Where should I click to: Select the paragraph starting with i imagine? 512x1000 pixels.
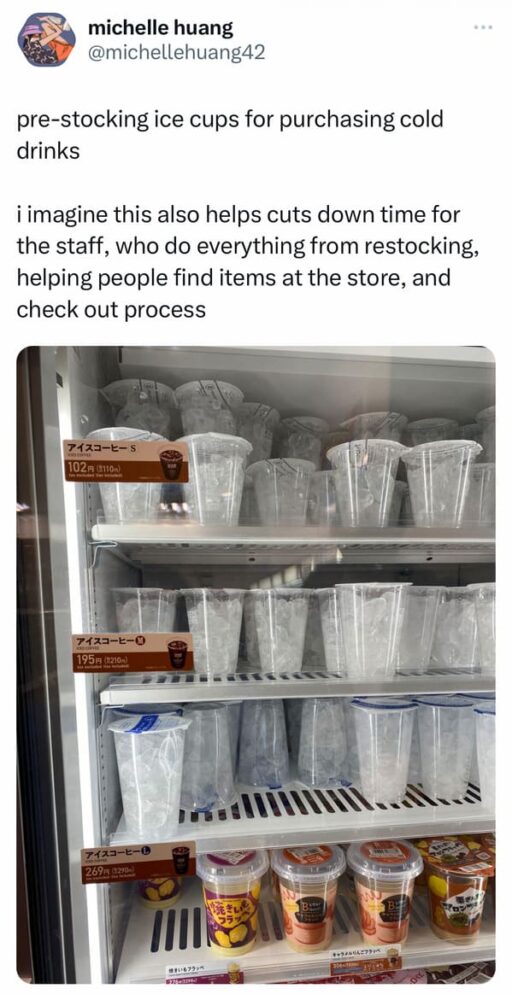click(x=247, y=262)
